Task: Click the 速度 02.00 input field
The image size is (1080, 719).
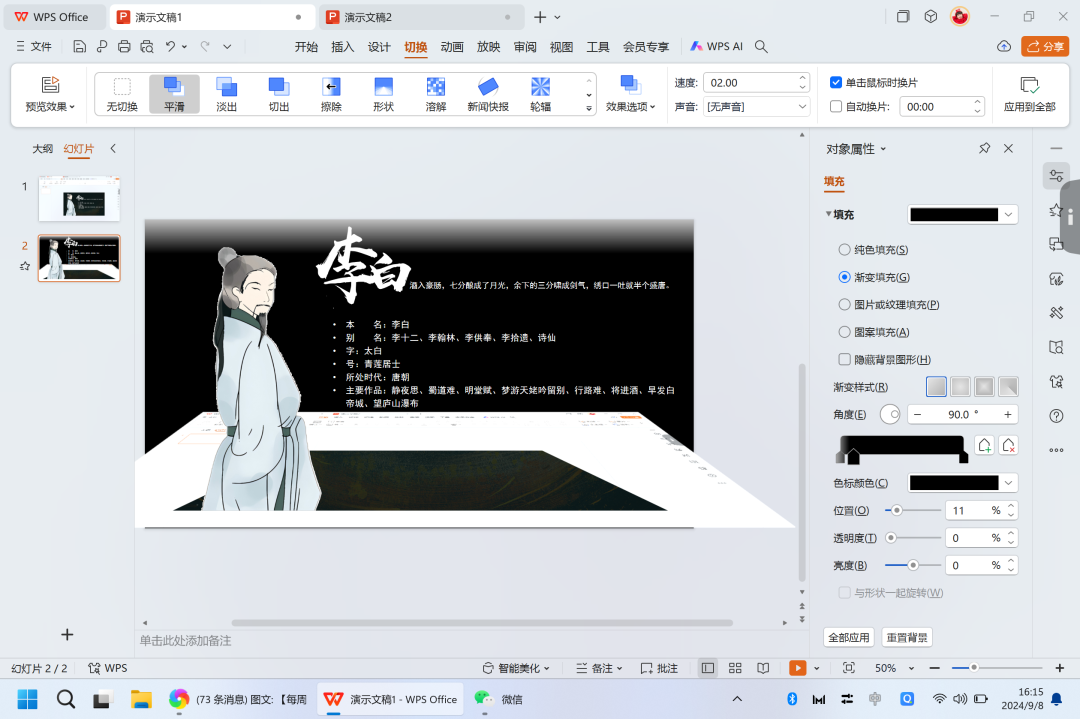Action: [x=751, y=83]
